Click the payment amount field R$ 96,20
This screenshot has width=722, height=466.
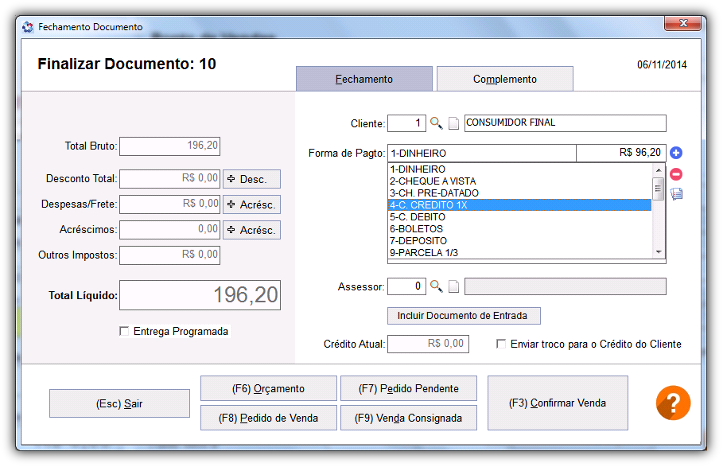tap(621, 153)
